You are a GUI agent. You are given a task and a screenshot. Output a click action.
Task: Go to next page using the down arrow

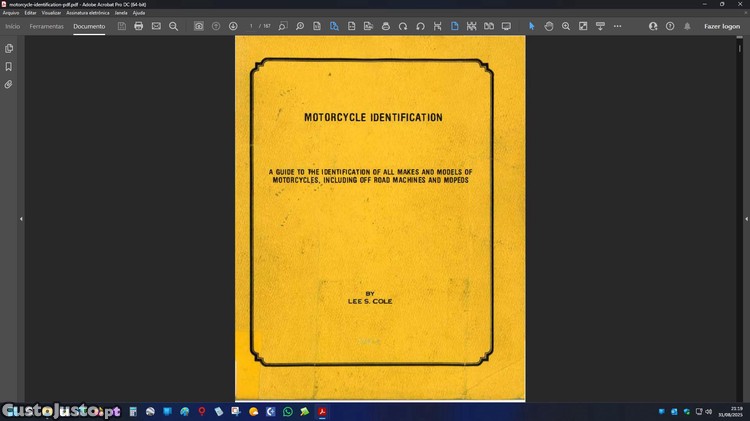pyautogui.click(x=233, y=26)
